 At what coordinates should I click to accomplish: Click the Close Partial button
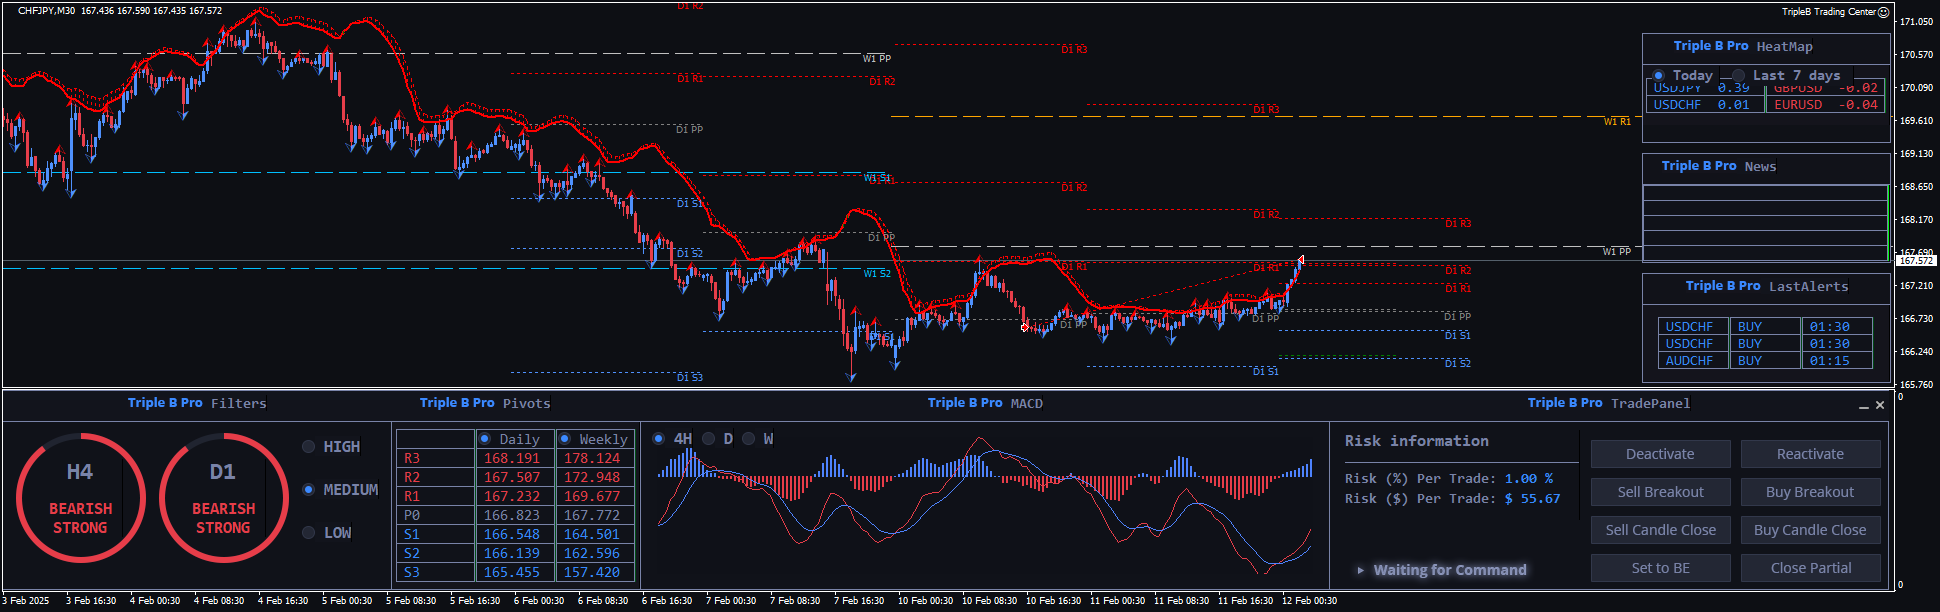coord(1810,568)
